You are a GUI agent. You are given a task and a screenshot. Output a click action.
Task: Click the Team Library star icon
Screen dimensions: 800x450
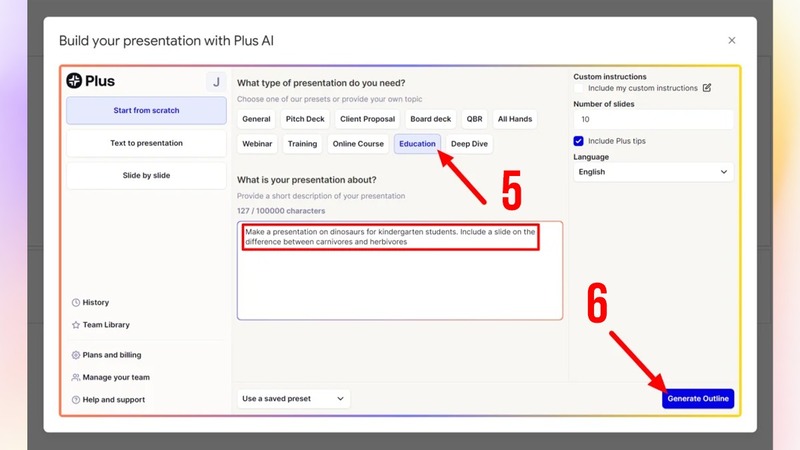tap(76, 325)
